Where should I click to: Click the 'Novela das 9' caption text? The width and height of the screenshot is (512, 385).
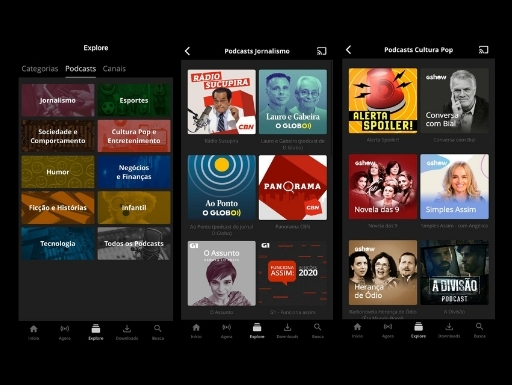383,226
